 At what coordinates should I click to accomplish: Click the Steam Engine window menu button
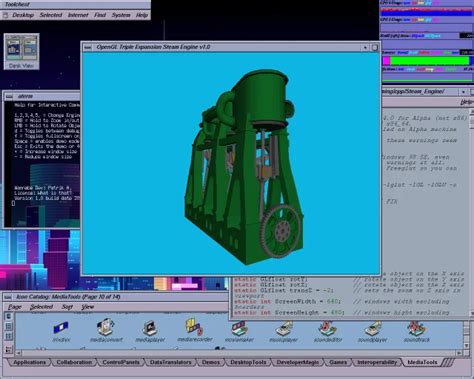point(87,47)
